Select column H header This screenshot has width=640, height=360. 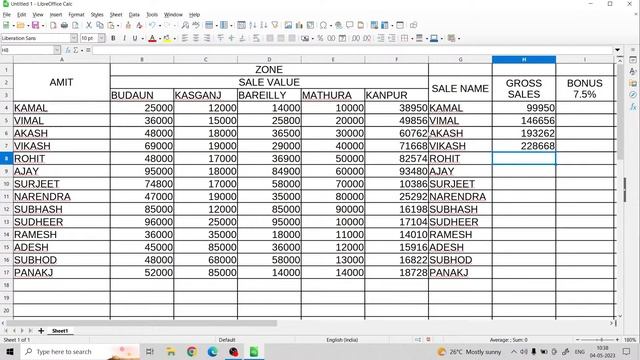tap(524, 60)
